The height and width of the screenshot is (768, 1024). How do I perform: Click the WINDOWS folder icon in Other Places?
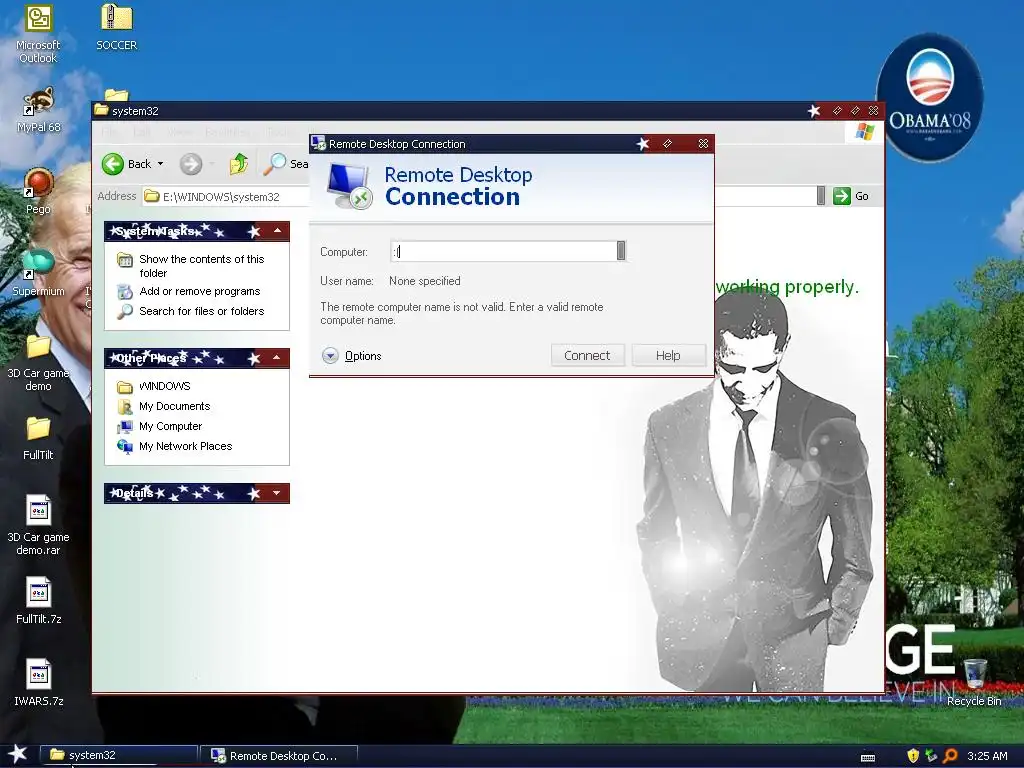point(125,387)
